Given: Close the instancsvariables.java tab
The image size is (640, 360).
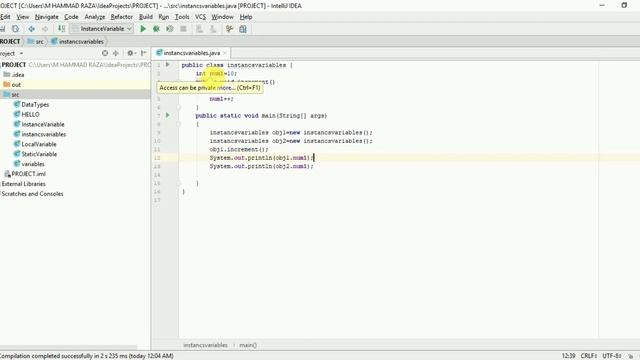Looking at the screenshot, I should 225,53.
